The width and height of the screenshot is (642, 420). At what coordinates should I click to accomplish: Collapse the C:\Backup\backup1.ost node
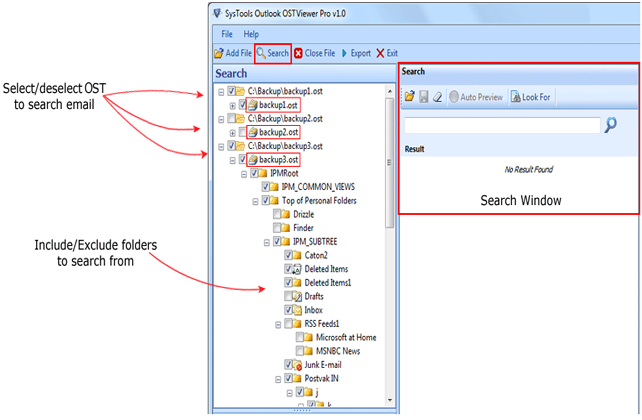pos(221,92)
